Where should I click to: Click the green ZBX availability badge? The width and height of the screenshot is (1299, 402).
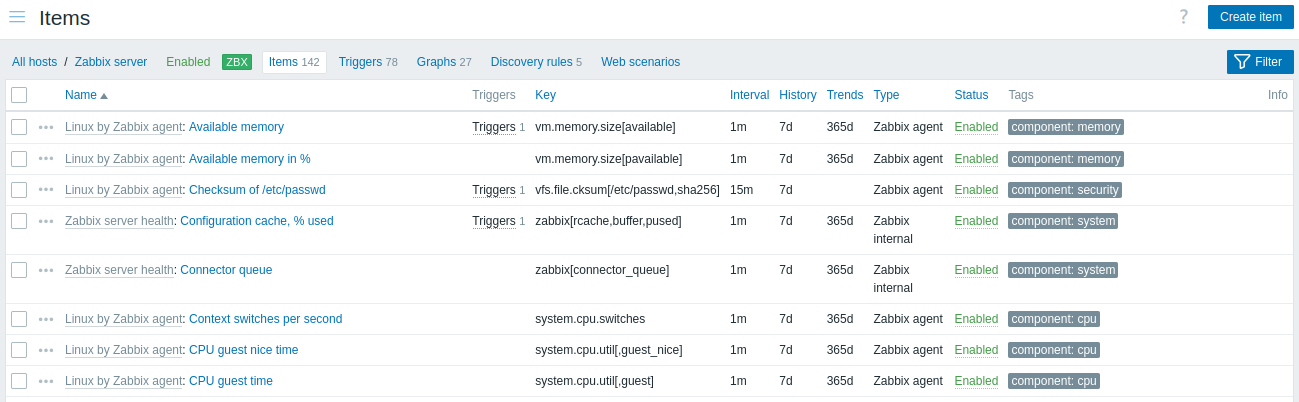(237, 62)
